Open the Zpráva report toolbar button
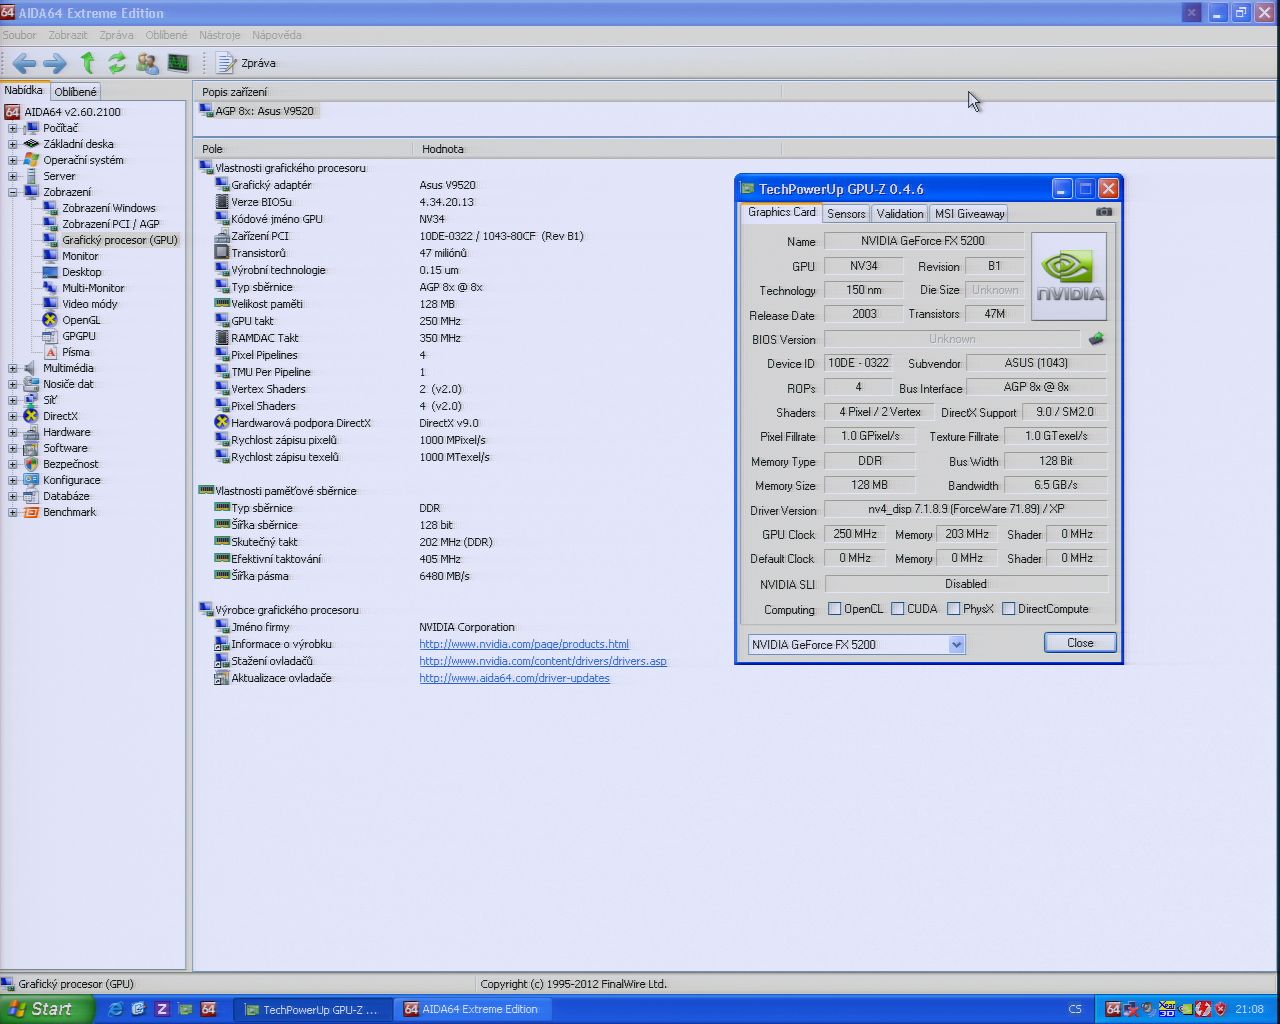The height and width of the screenshot is (1024, 1280). pyautogui.click(x=246, y=63)
